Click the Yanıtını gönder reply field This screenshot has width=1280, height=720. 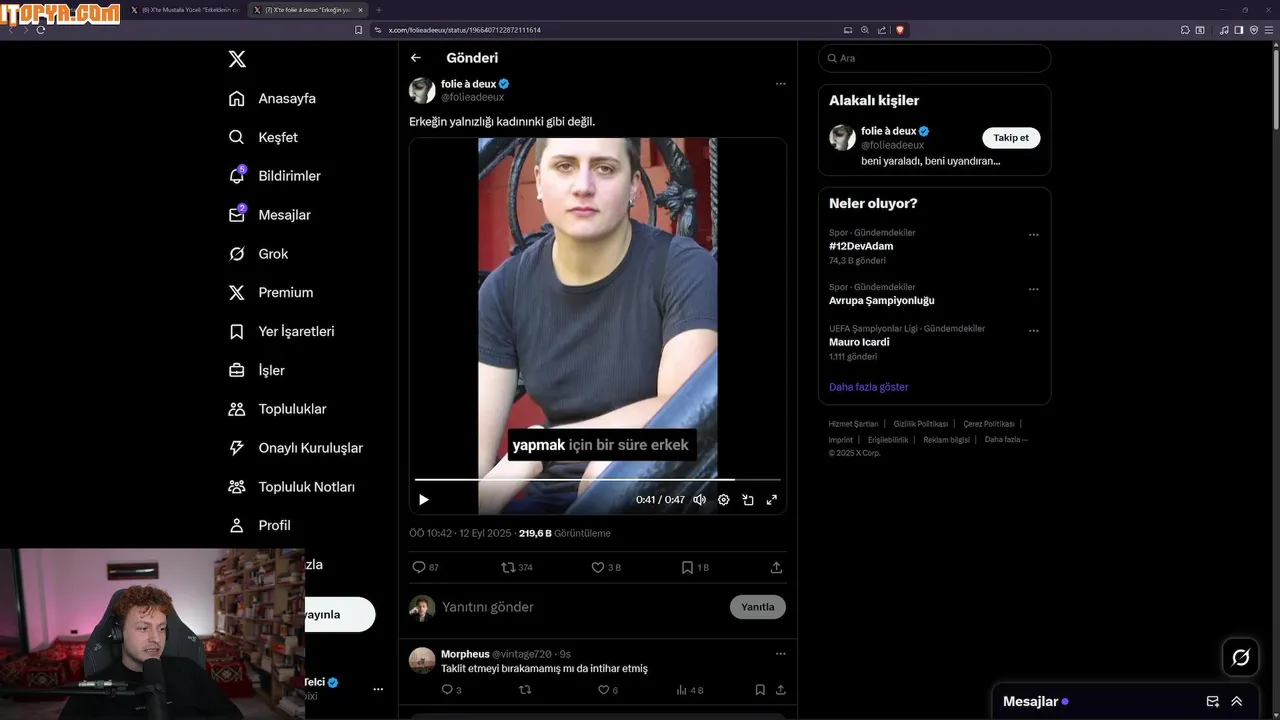point(580,607)
